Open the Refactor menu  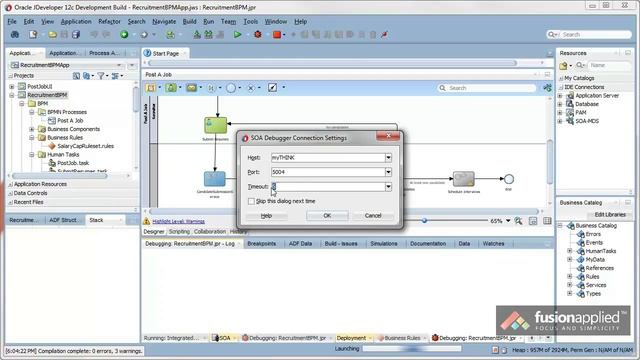pos(109,21)
